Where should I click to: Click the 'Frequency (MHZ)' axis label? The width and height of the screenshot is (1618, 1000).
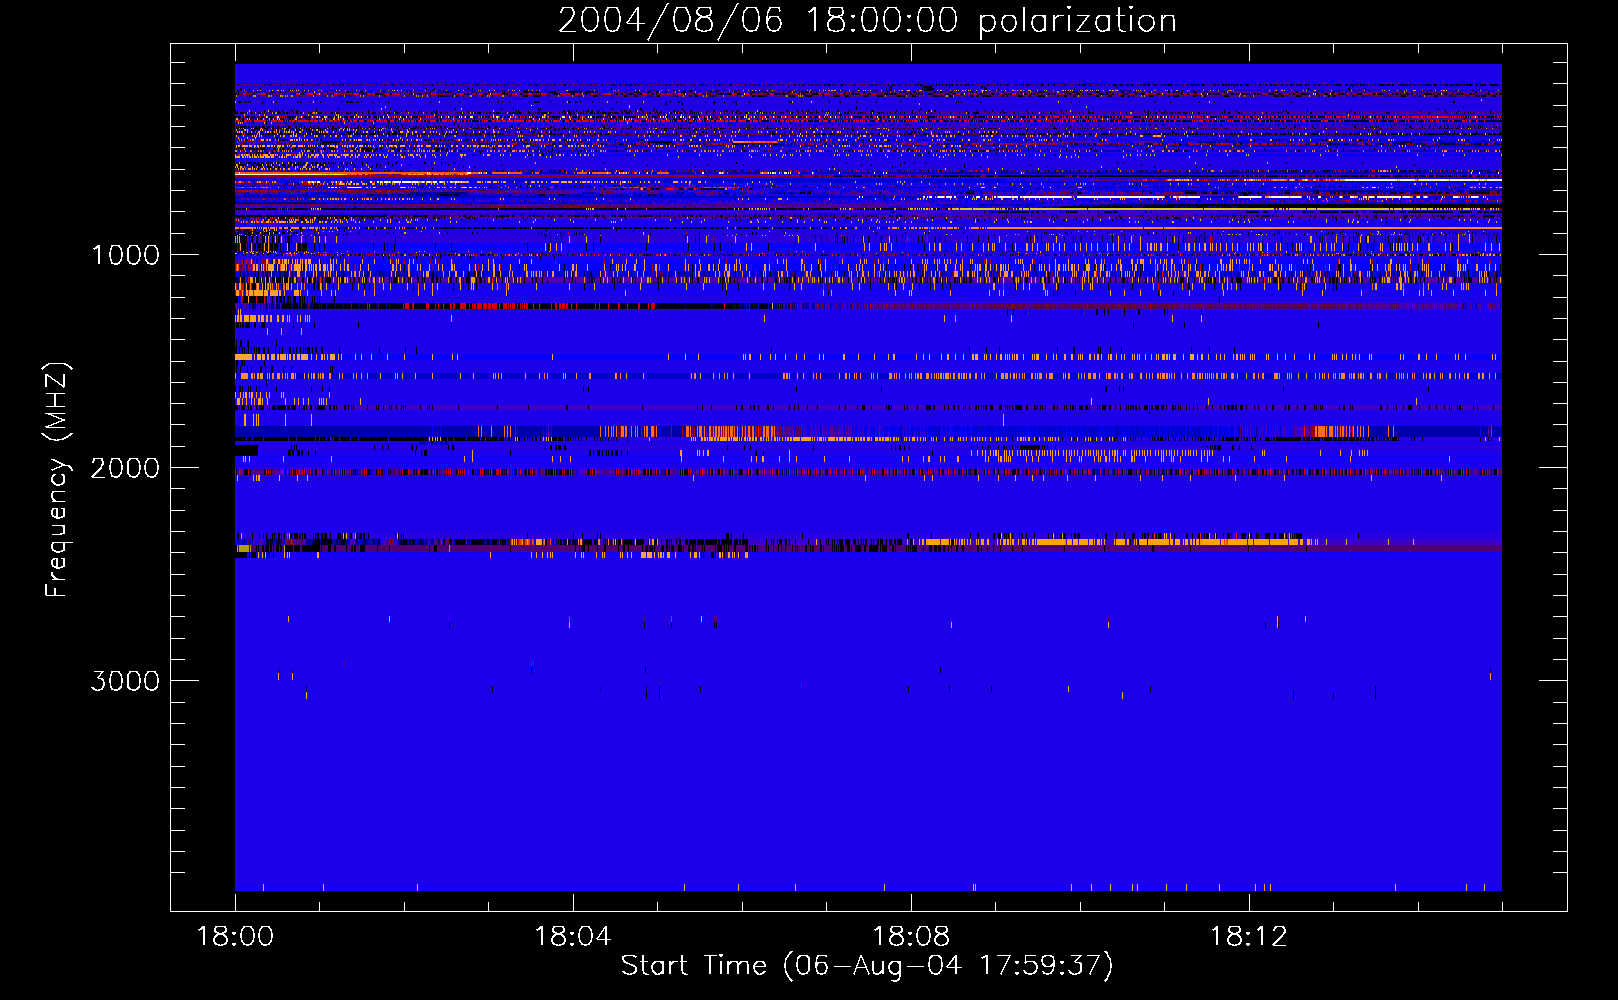click(58, 480)
